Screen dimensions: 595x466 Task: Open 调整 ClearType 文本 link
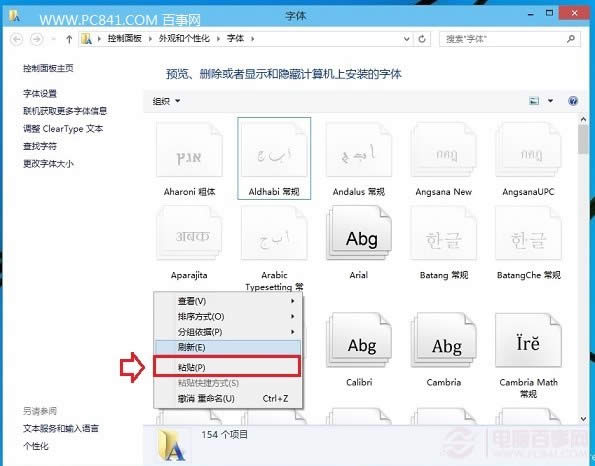(63, 129)
